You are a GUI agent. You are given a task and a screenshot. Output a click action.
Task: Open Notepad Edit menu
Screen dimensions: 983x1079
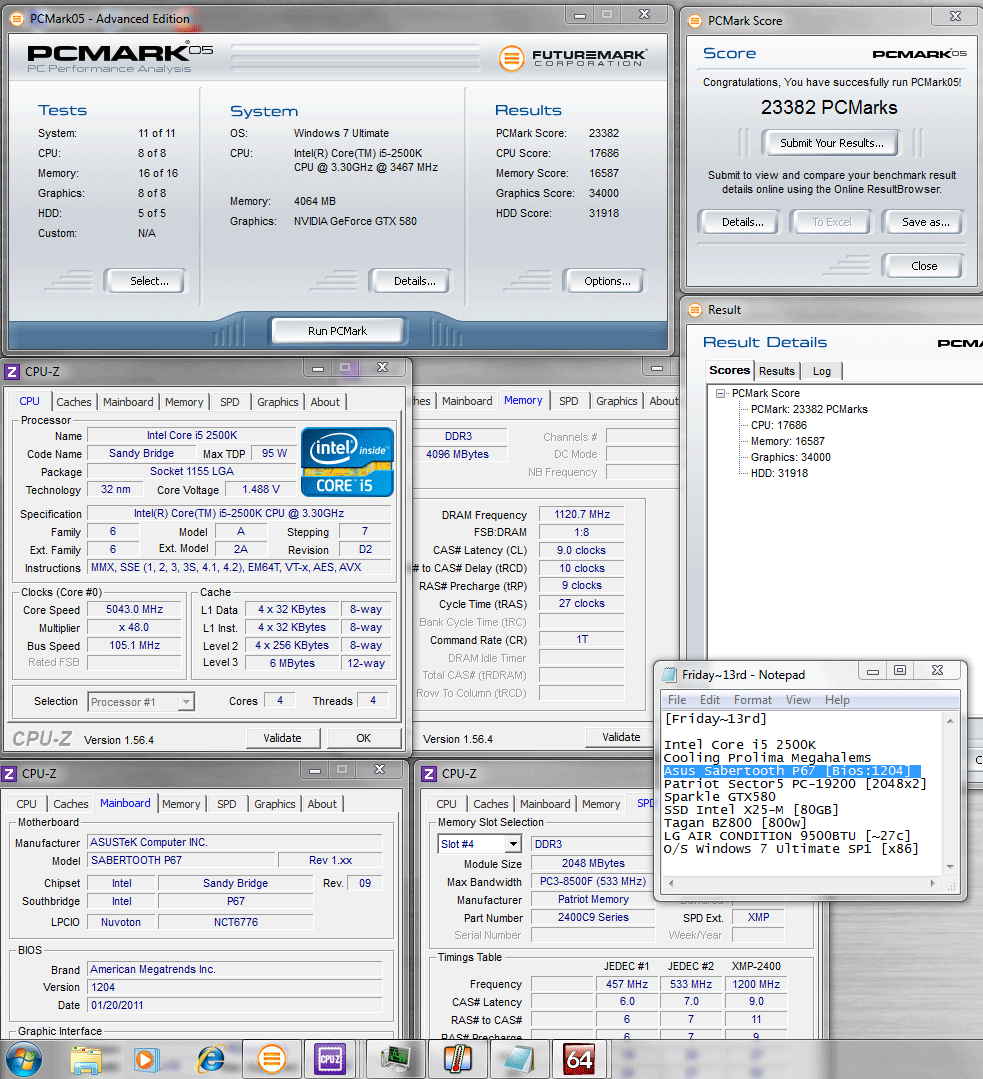710,700
